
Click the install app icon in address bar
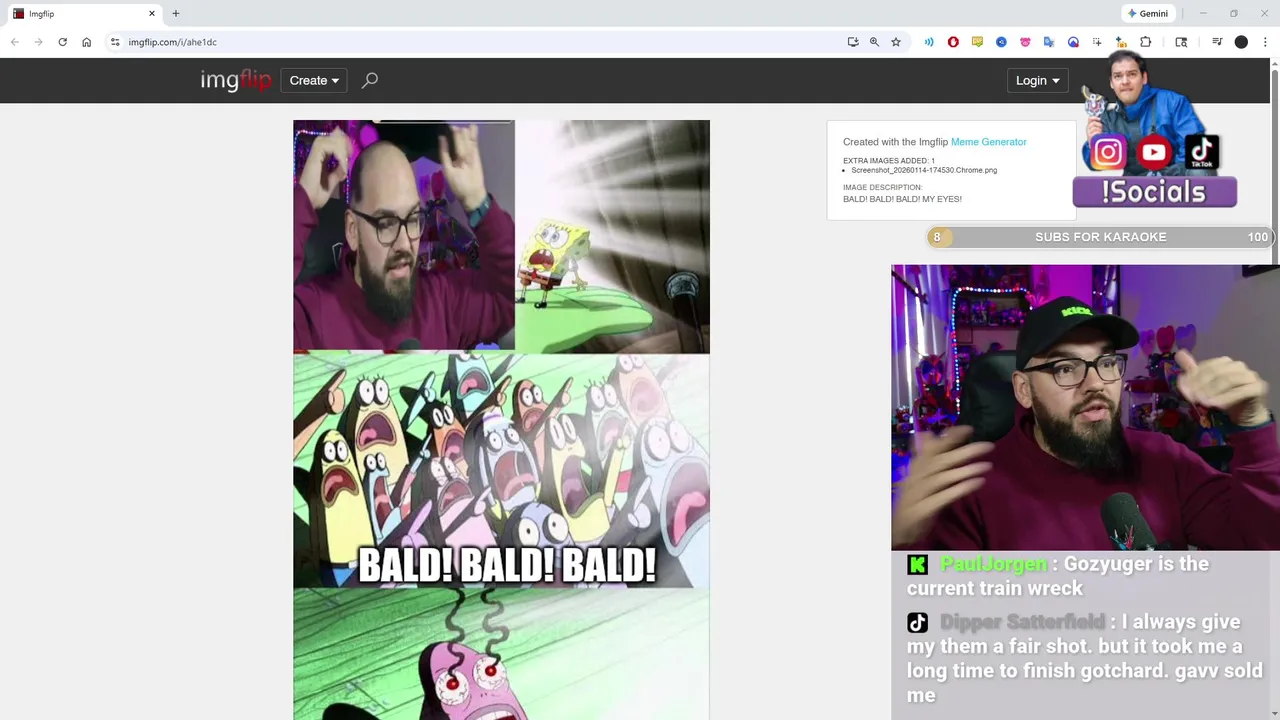[852, 42]
